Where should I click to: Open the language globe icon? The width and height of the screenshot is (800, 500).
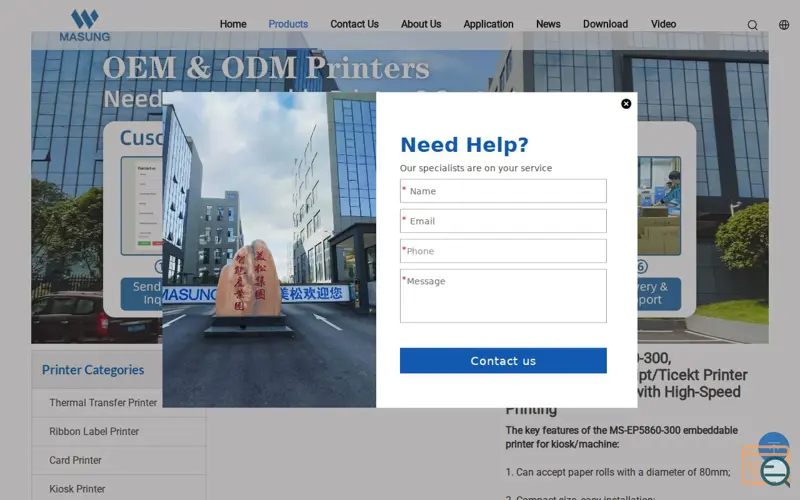(784, 24)
